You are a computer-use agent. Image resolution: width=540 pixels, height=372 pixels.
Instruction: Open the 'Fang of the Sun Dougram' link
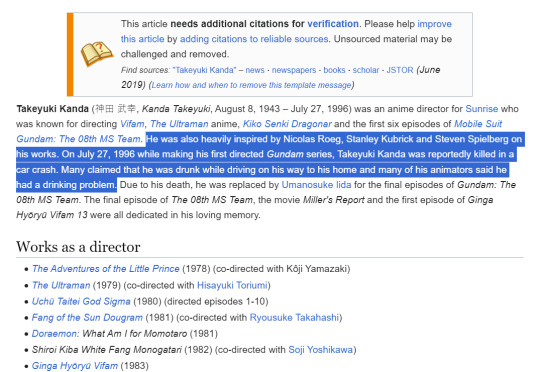pyautogui.click(x=87, y=318)
